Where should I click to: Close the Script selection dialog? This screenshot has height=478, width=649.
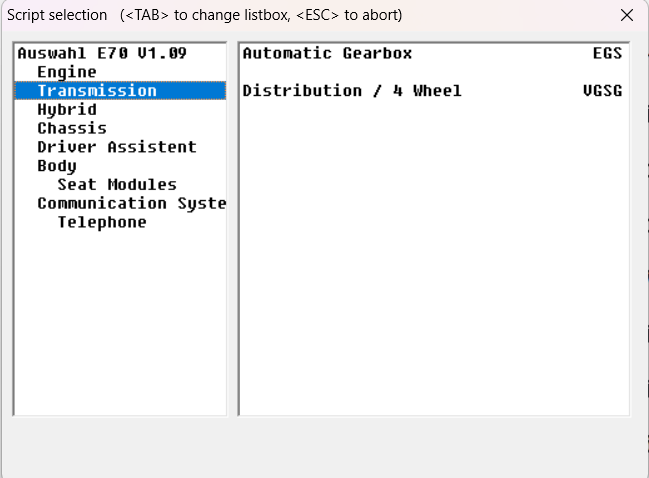(x=627, y=15)
